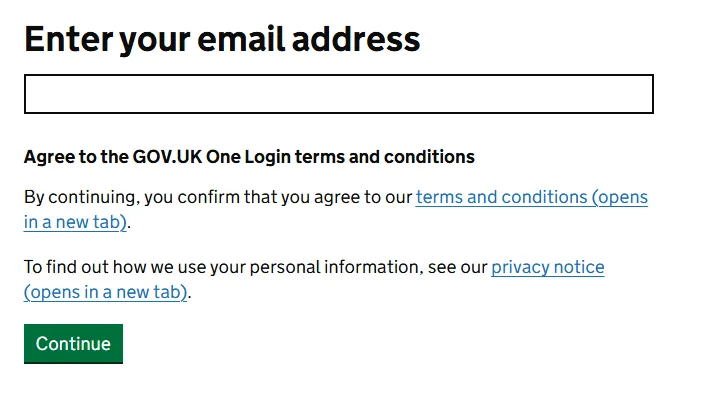The width and height of the screenshot is (718, 394).
Task: Click the '(opens in a new tab)' continuation of the privacy link
Action: click(105, 292)
